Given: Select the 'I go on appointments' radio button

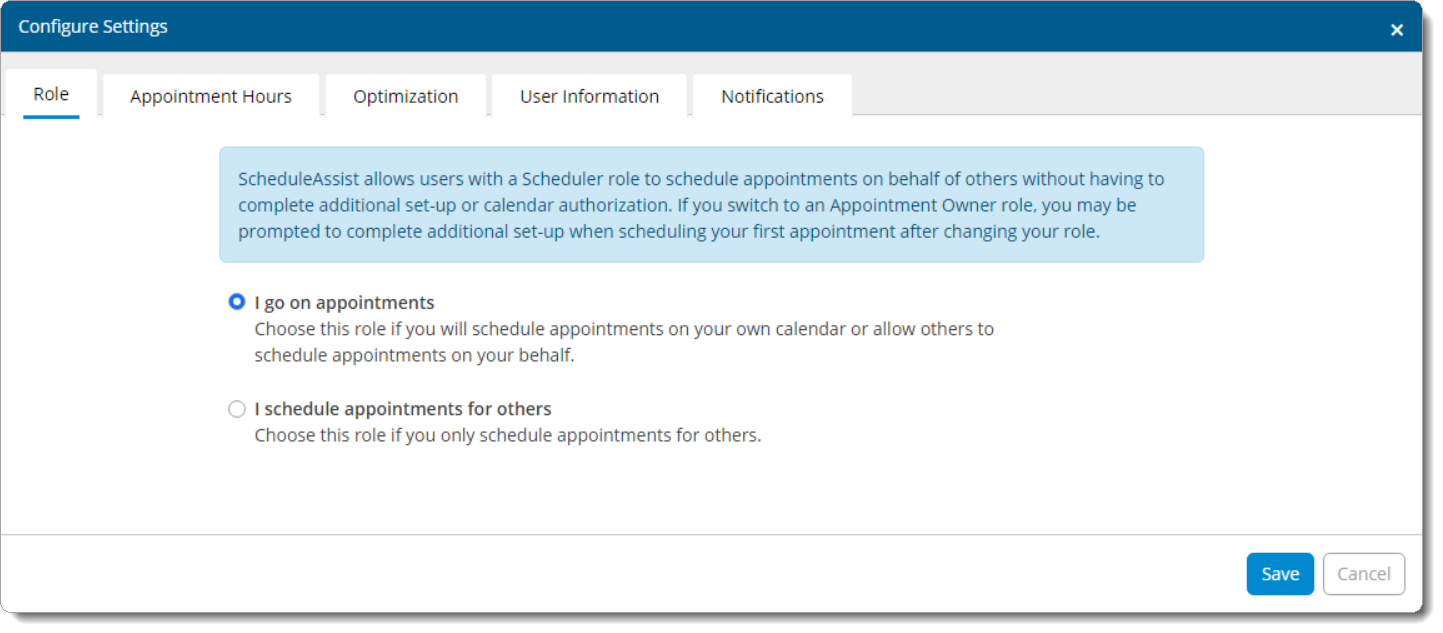Looking at the screenshot, I should [237, 302].
